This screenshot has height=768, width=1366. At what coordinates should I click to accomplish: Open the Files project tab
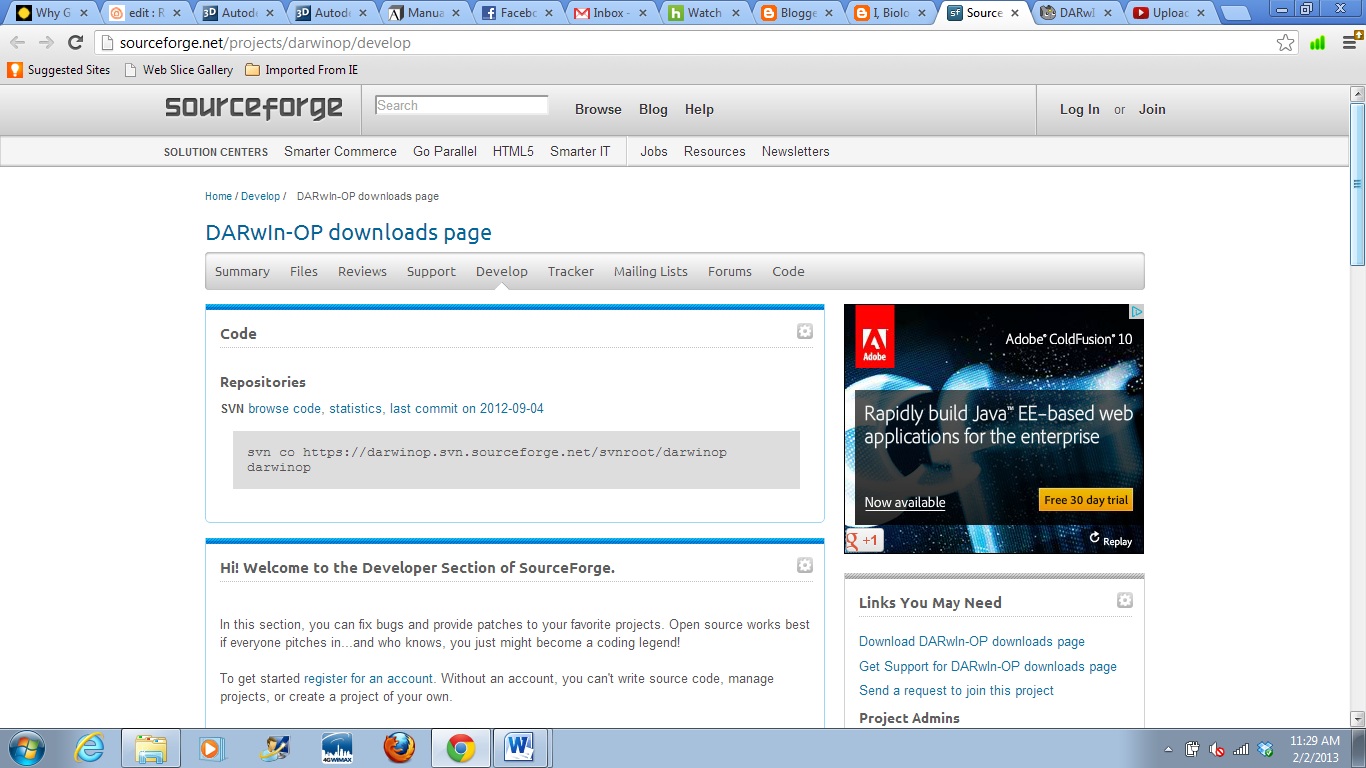click(x=304, y=271)
